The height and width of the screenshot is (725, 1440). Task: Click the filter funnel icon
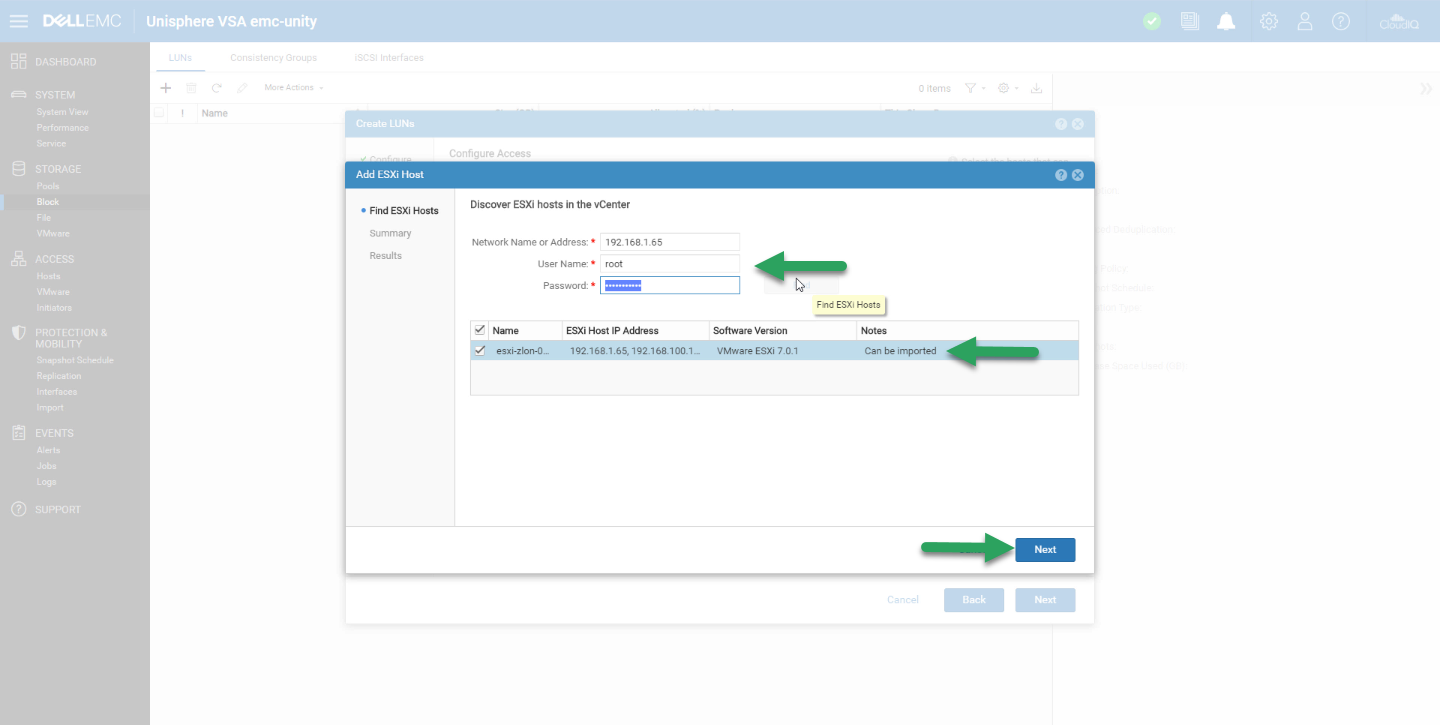coord(970,88)
